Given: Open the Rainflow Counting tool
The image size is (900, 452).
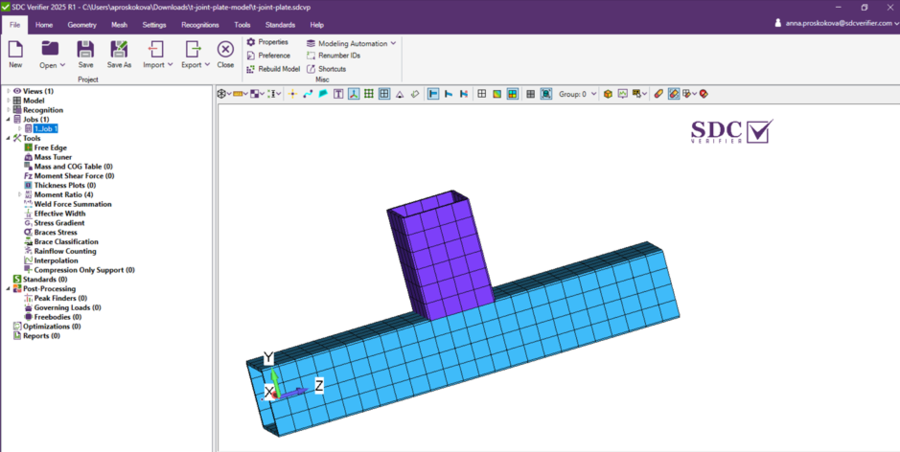Looking at the screenshot, I should point(64,251).
